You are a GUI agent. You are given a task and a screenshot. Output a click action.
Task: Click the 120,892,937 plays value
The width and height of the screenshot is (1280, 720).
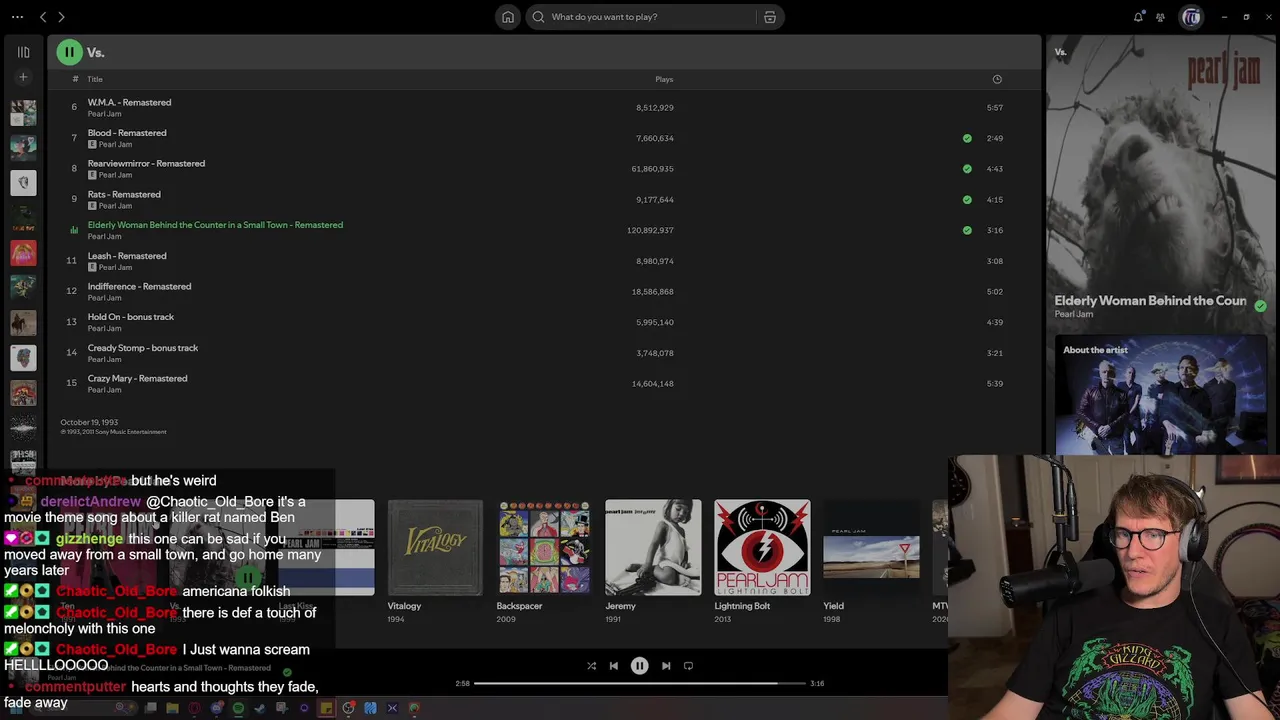(650, 230)
